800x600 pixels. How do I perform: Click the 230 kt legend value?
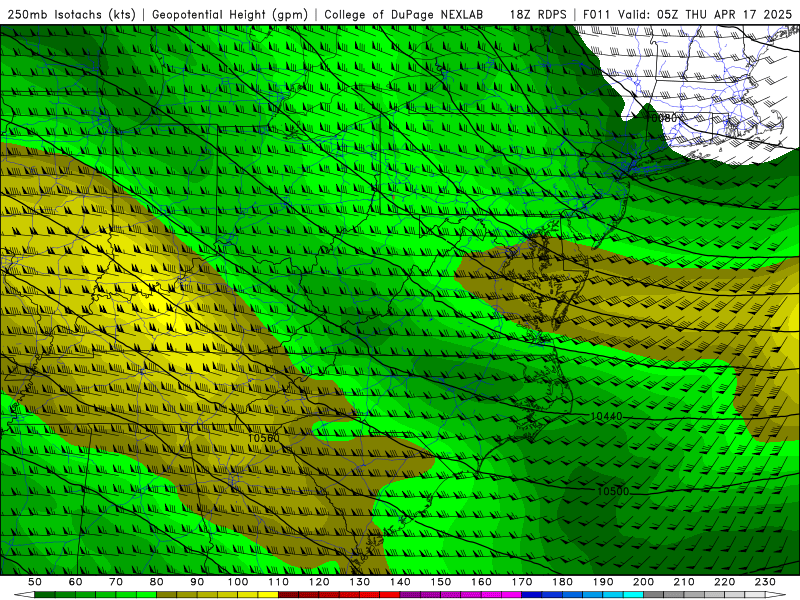[765, 582]
